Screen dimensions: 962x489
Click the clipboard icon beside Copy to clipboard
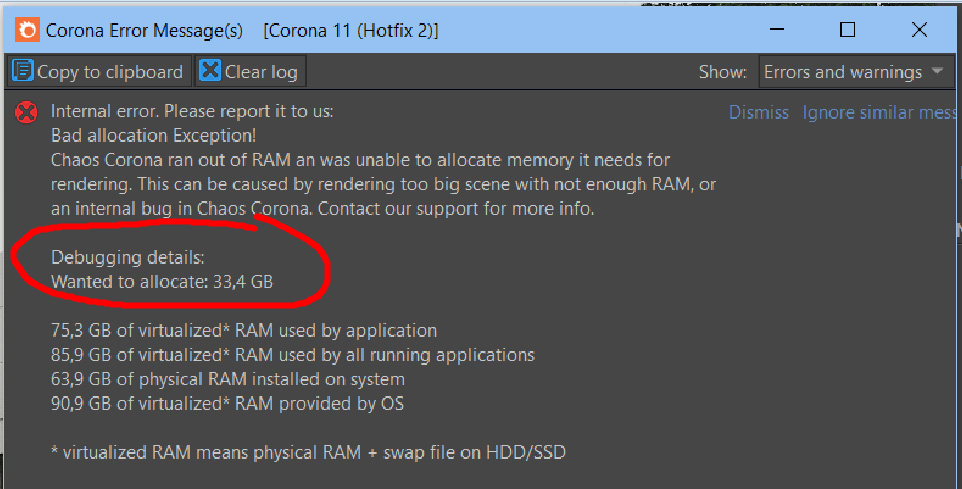coord(23,71)
